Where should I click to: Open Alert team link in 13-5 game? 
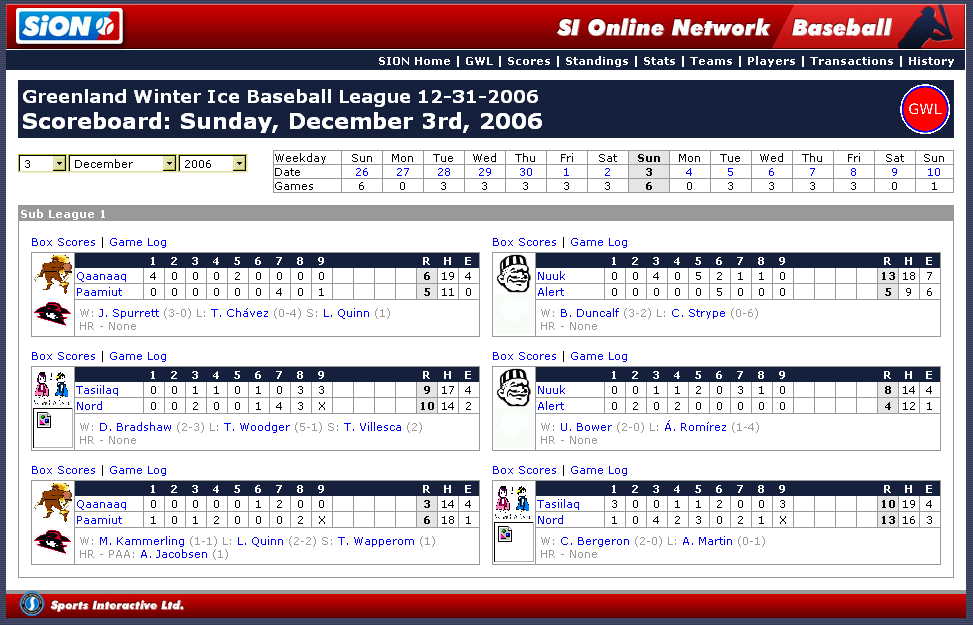[x=551, y=292]
